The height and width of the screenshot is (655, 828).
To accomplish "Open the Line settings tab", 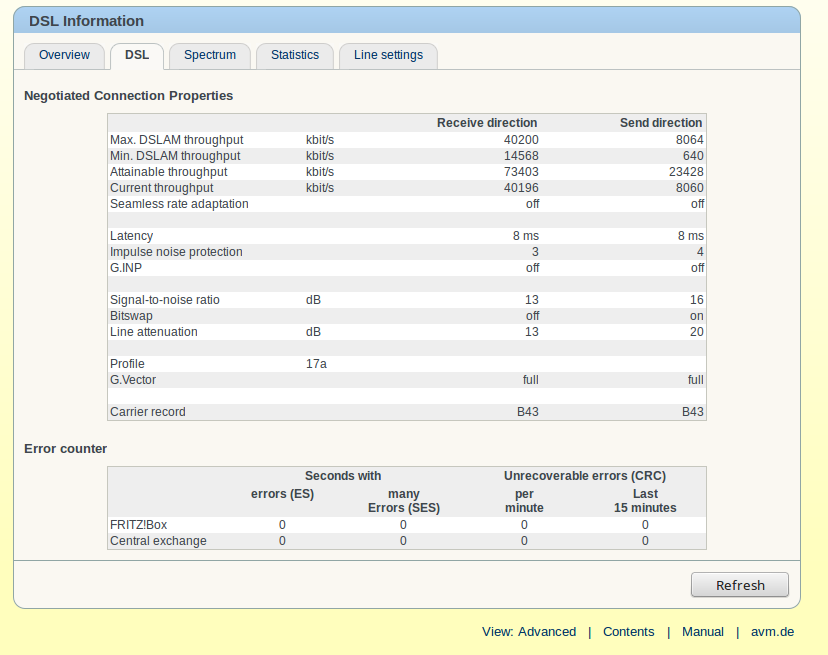I will point(388,56).
